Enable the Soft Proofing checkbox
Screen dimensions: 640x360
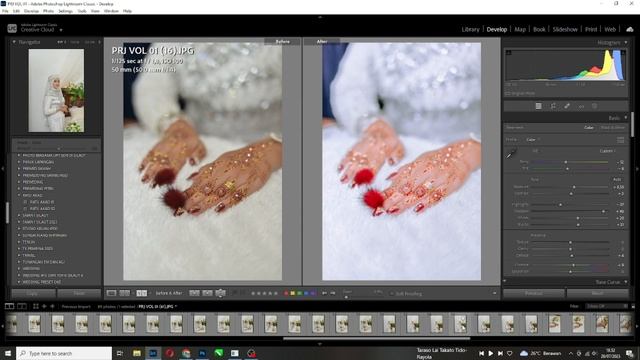(392, 293)
